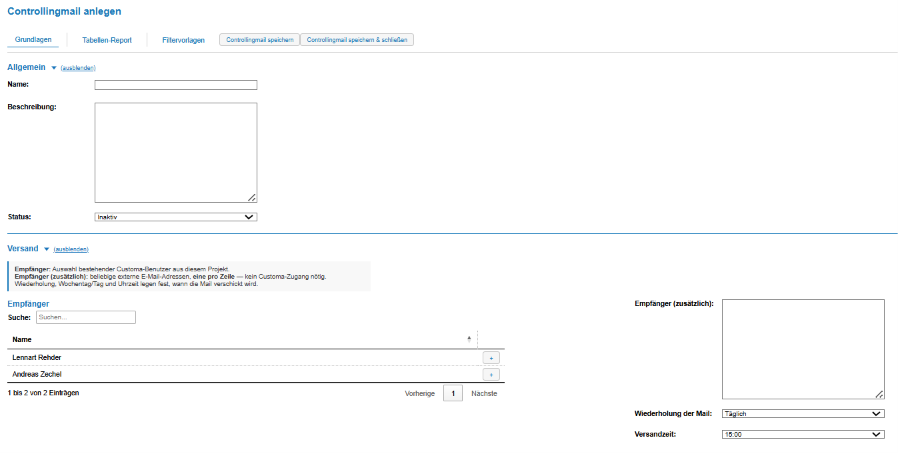
Task: Go to Vorherige page of recipients
Action: click(x=420, y=393)
